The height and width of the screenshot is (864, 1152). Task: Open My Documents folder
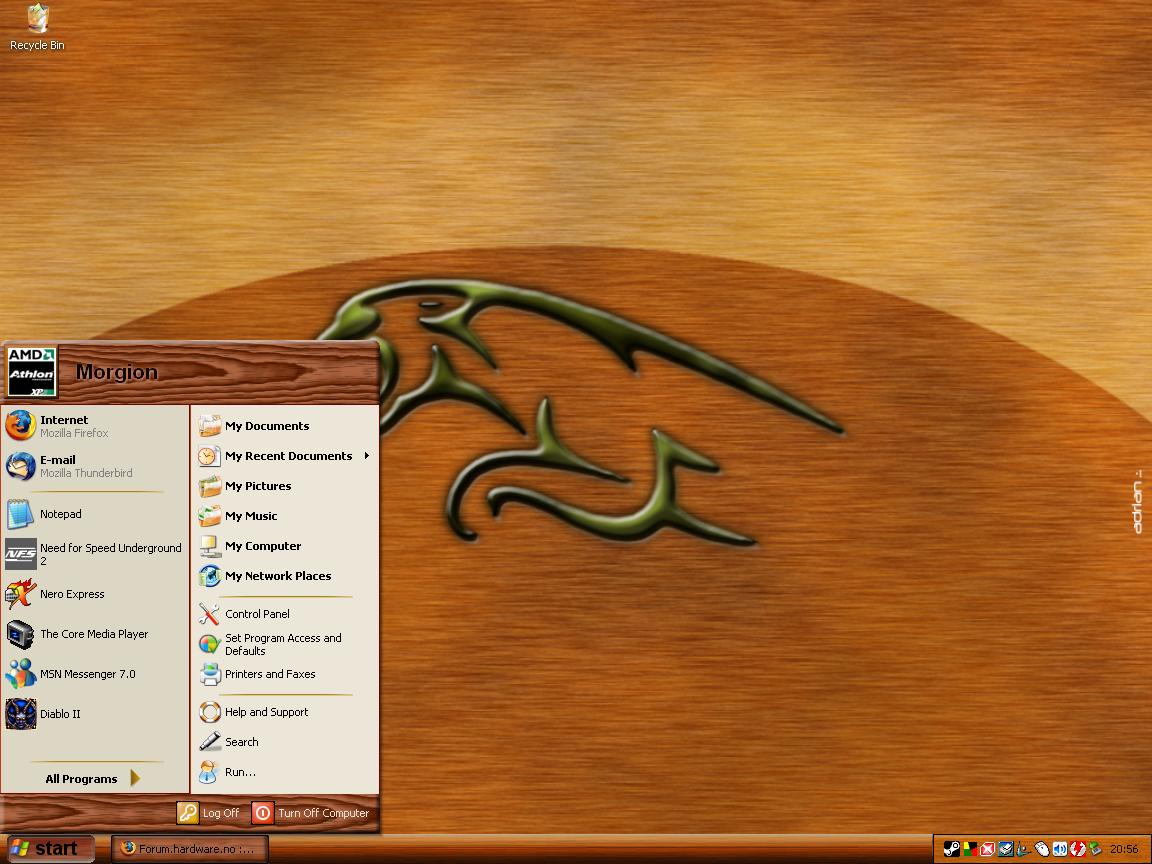point(285,426)
